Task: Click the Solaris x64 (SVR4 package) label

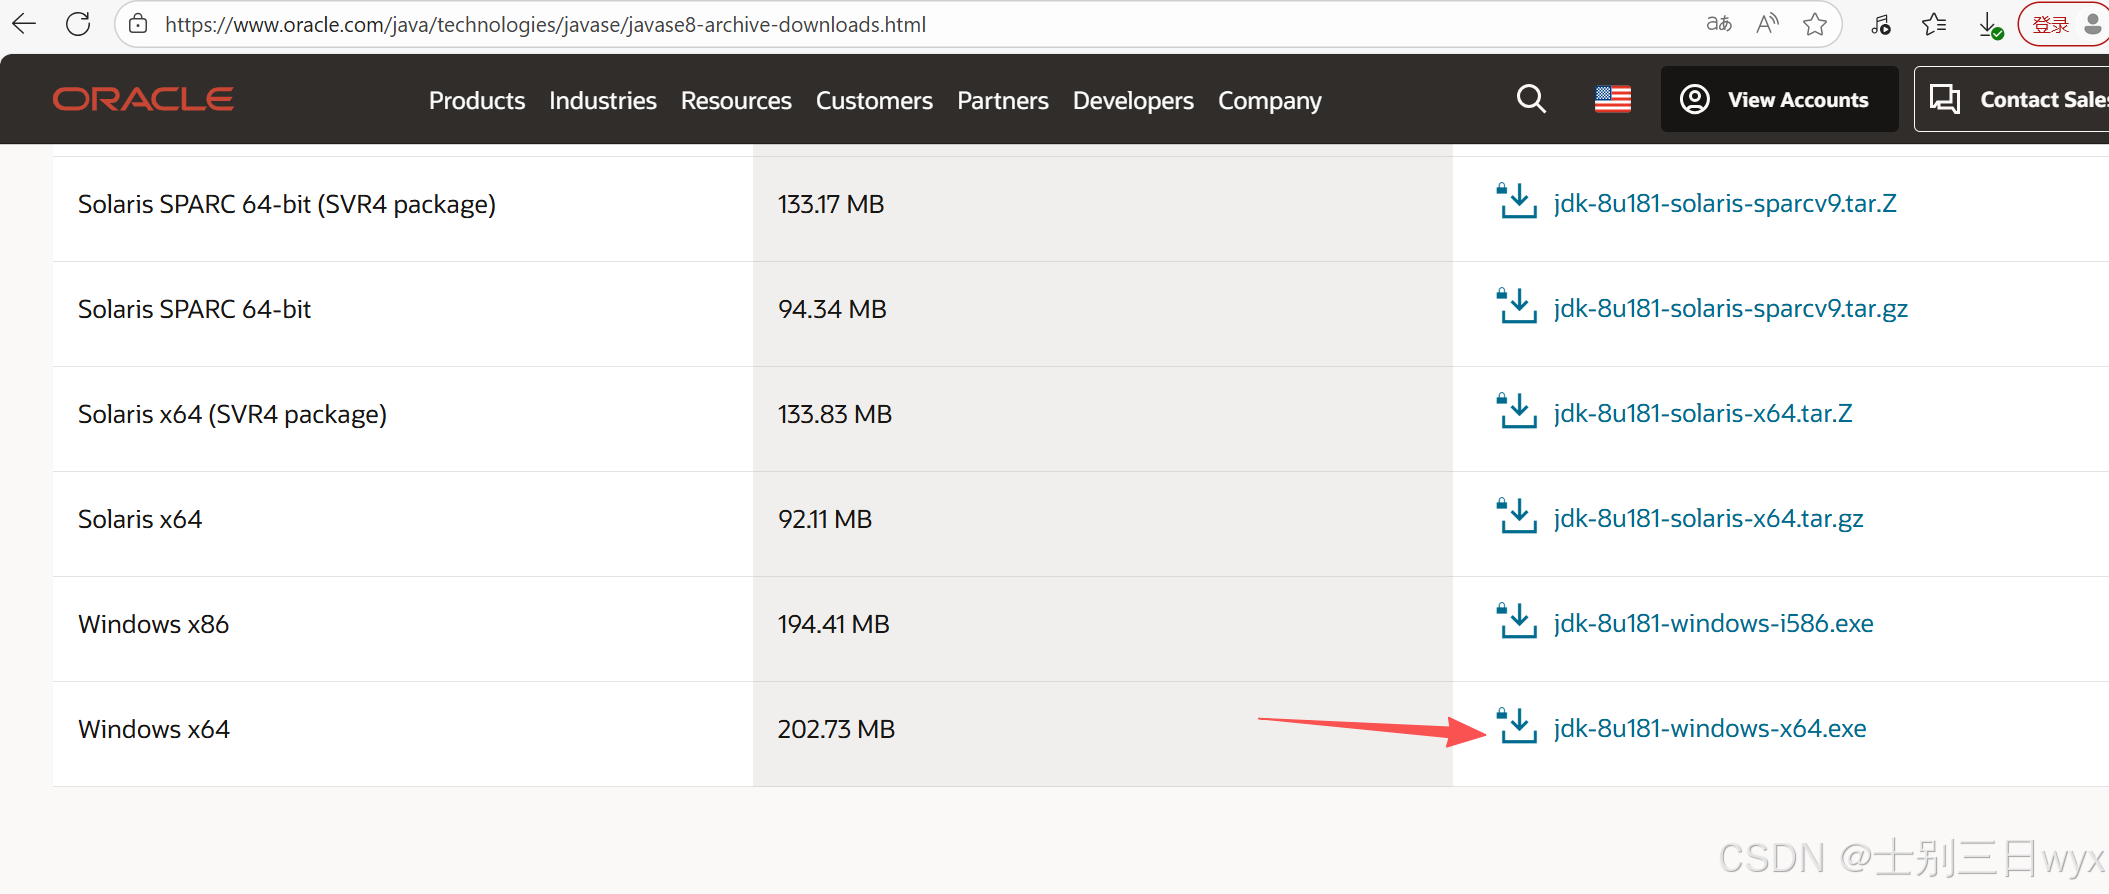Action: tap(233, 414)
